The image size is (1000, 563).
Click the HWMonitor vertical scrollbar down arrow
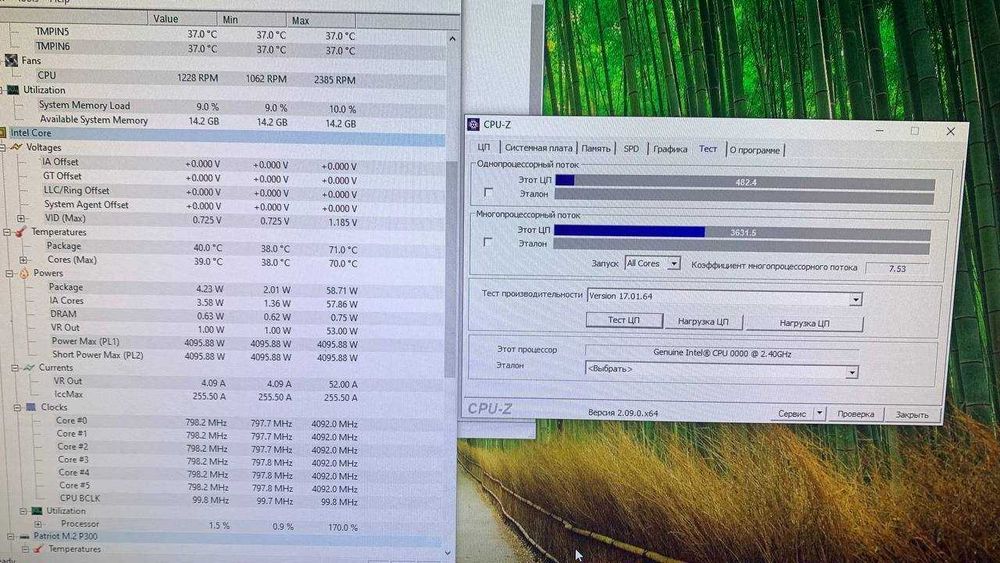[448, 553]
